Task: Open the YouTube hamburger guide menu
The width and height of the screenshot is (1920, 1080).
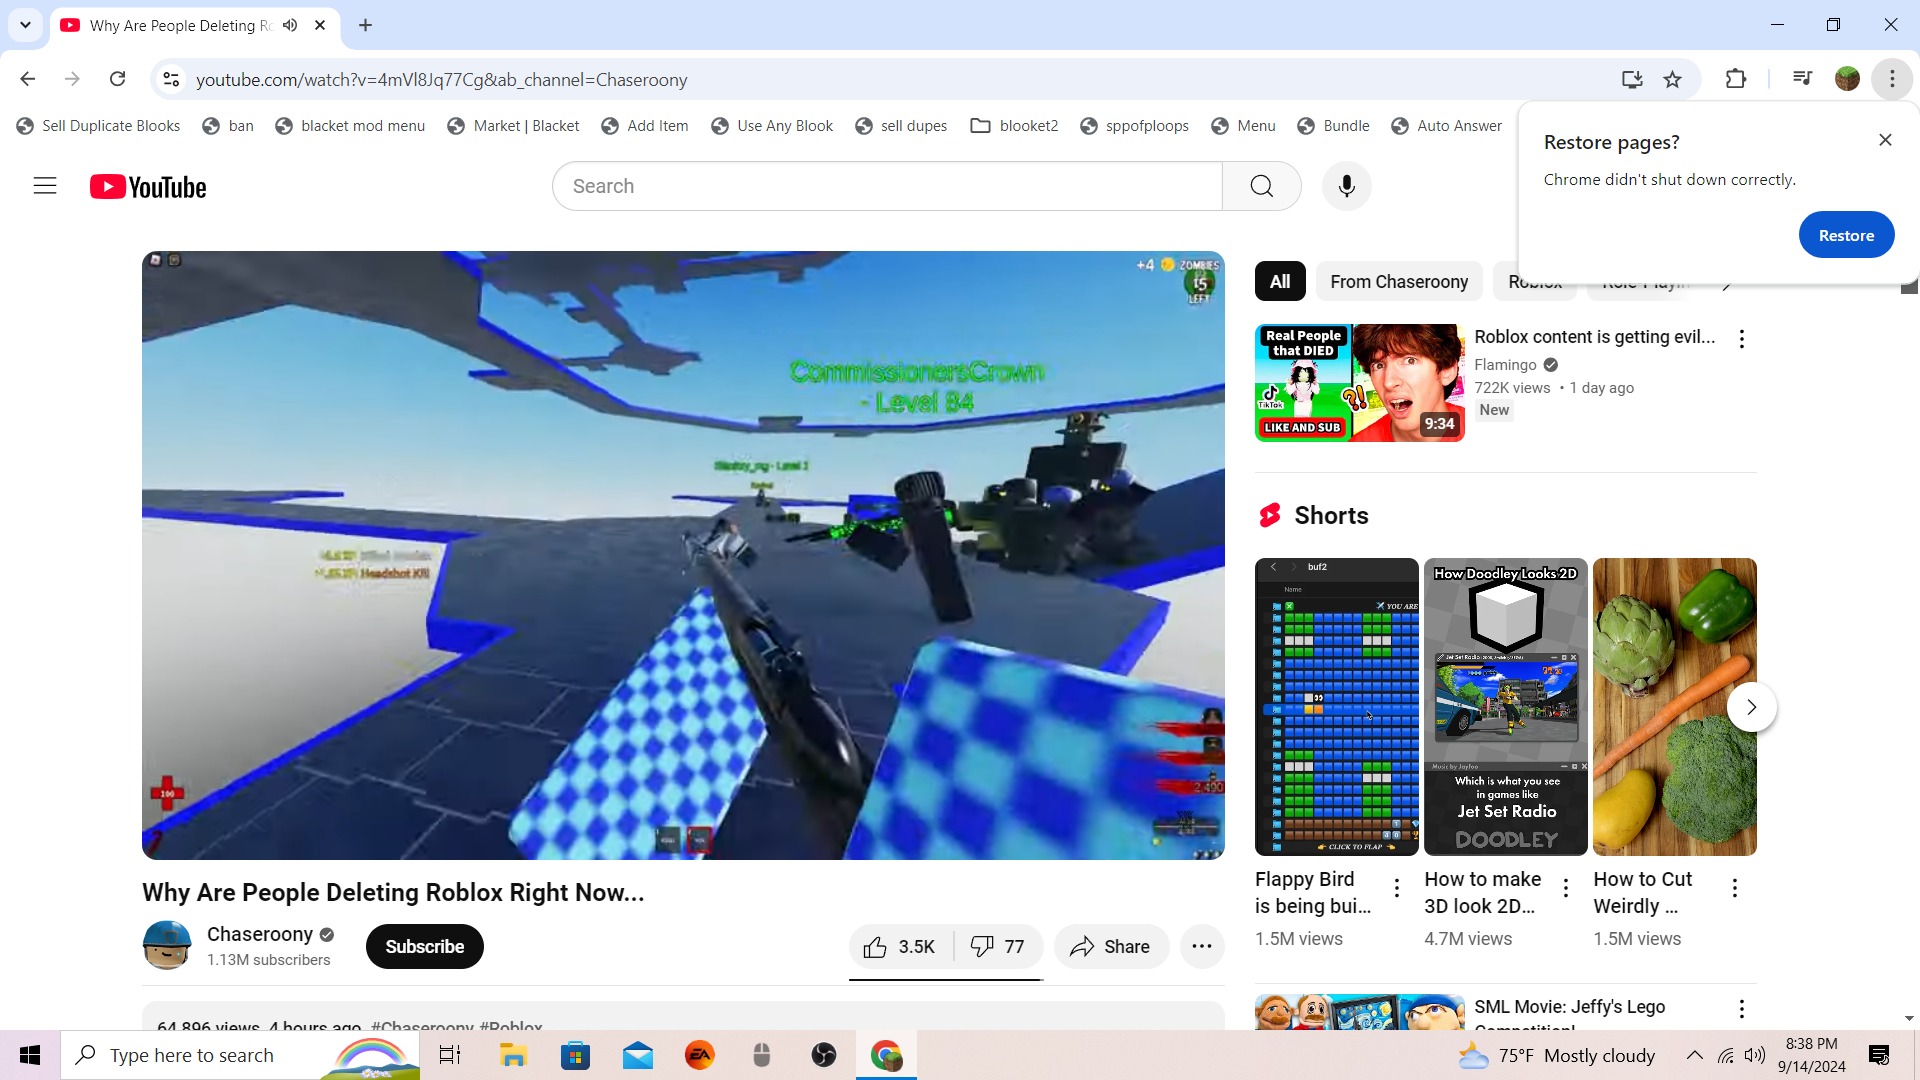Action: point(45,186)
